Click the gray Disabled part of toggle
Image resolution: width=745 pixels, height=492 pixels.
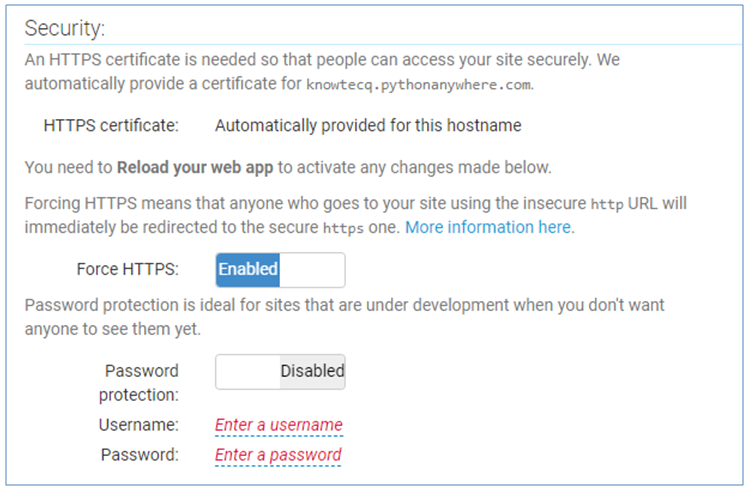312,371
